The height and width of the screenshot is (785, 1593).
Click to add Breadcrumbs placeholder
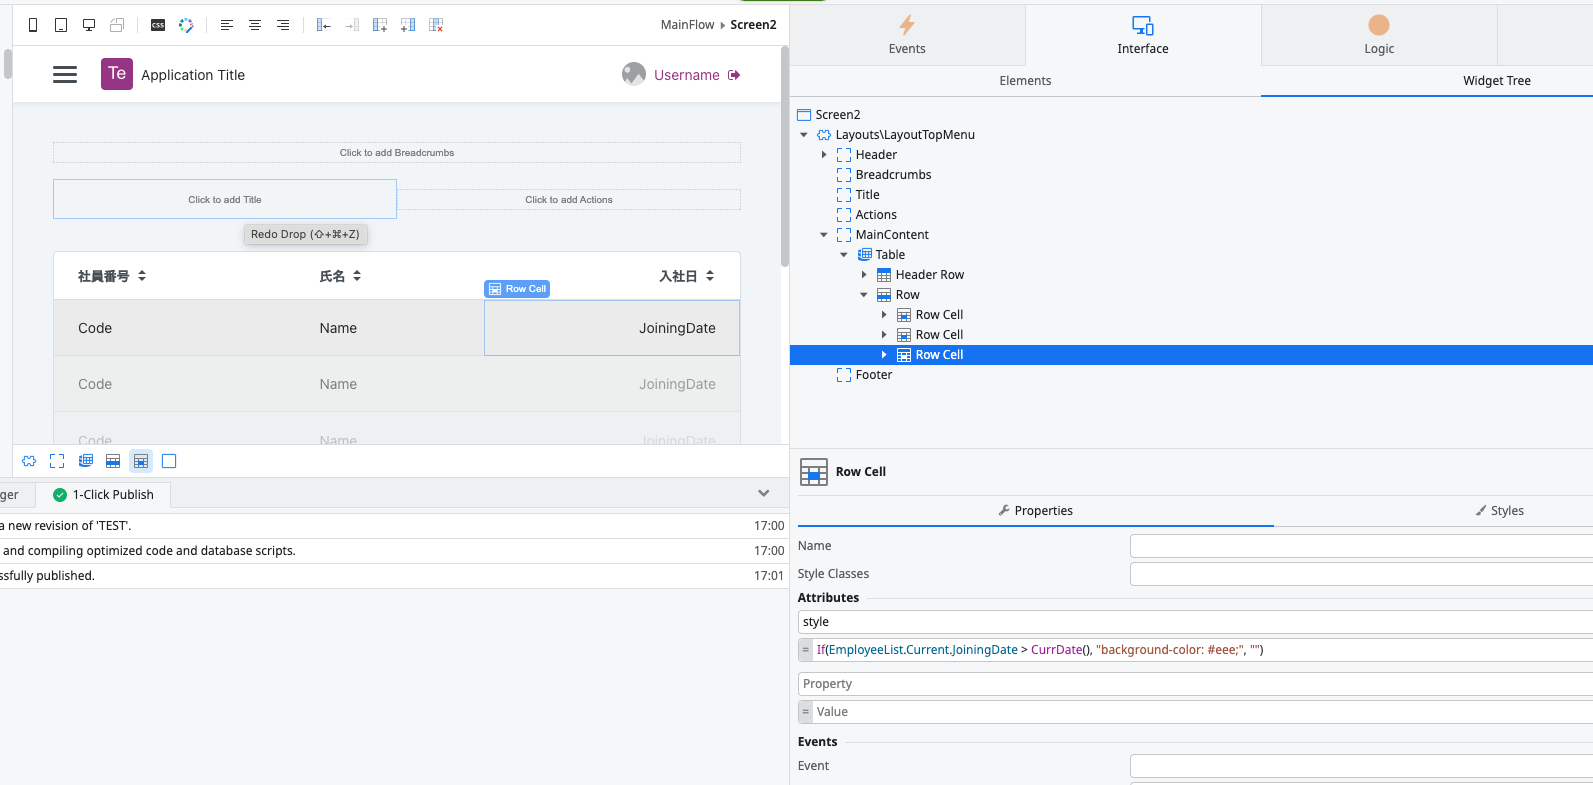click(397, 153)
